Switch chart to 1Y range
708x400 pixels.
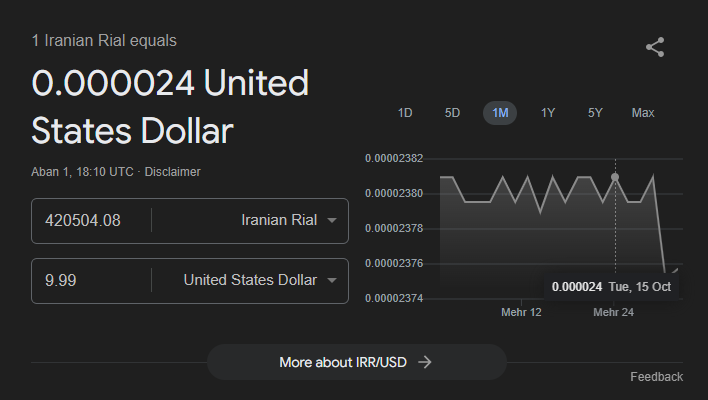(x=548, y=113)
